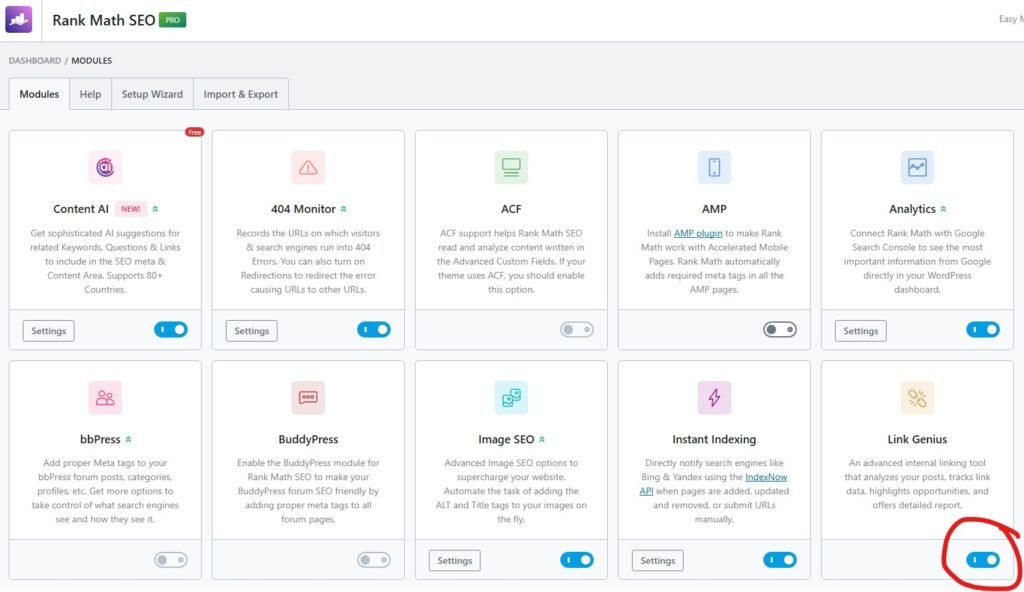Click the upgrade arrows beside 404 Monitor

click(344, 209)
